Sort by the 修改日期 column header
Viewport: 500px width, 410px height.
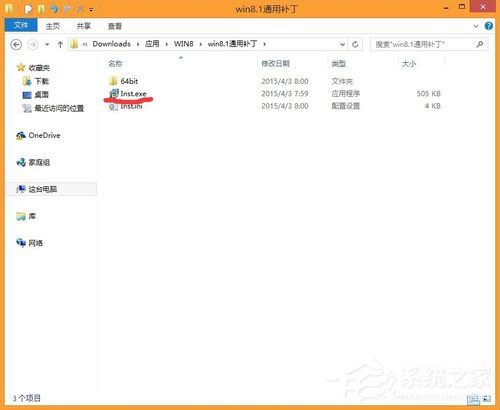pos(275,64)
